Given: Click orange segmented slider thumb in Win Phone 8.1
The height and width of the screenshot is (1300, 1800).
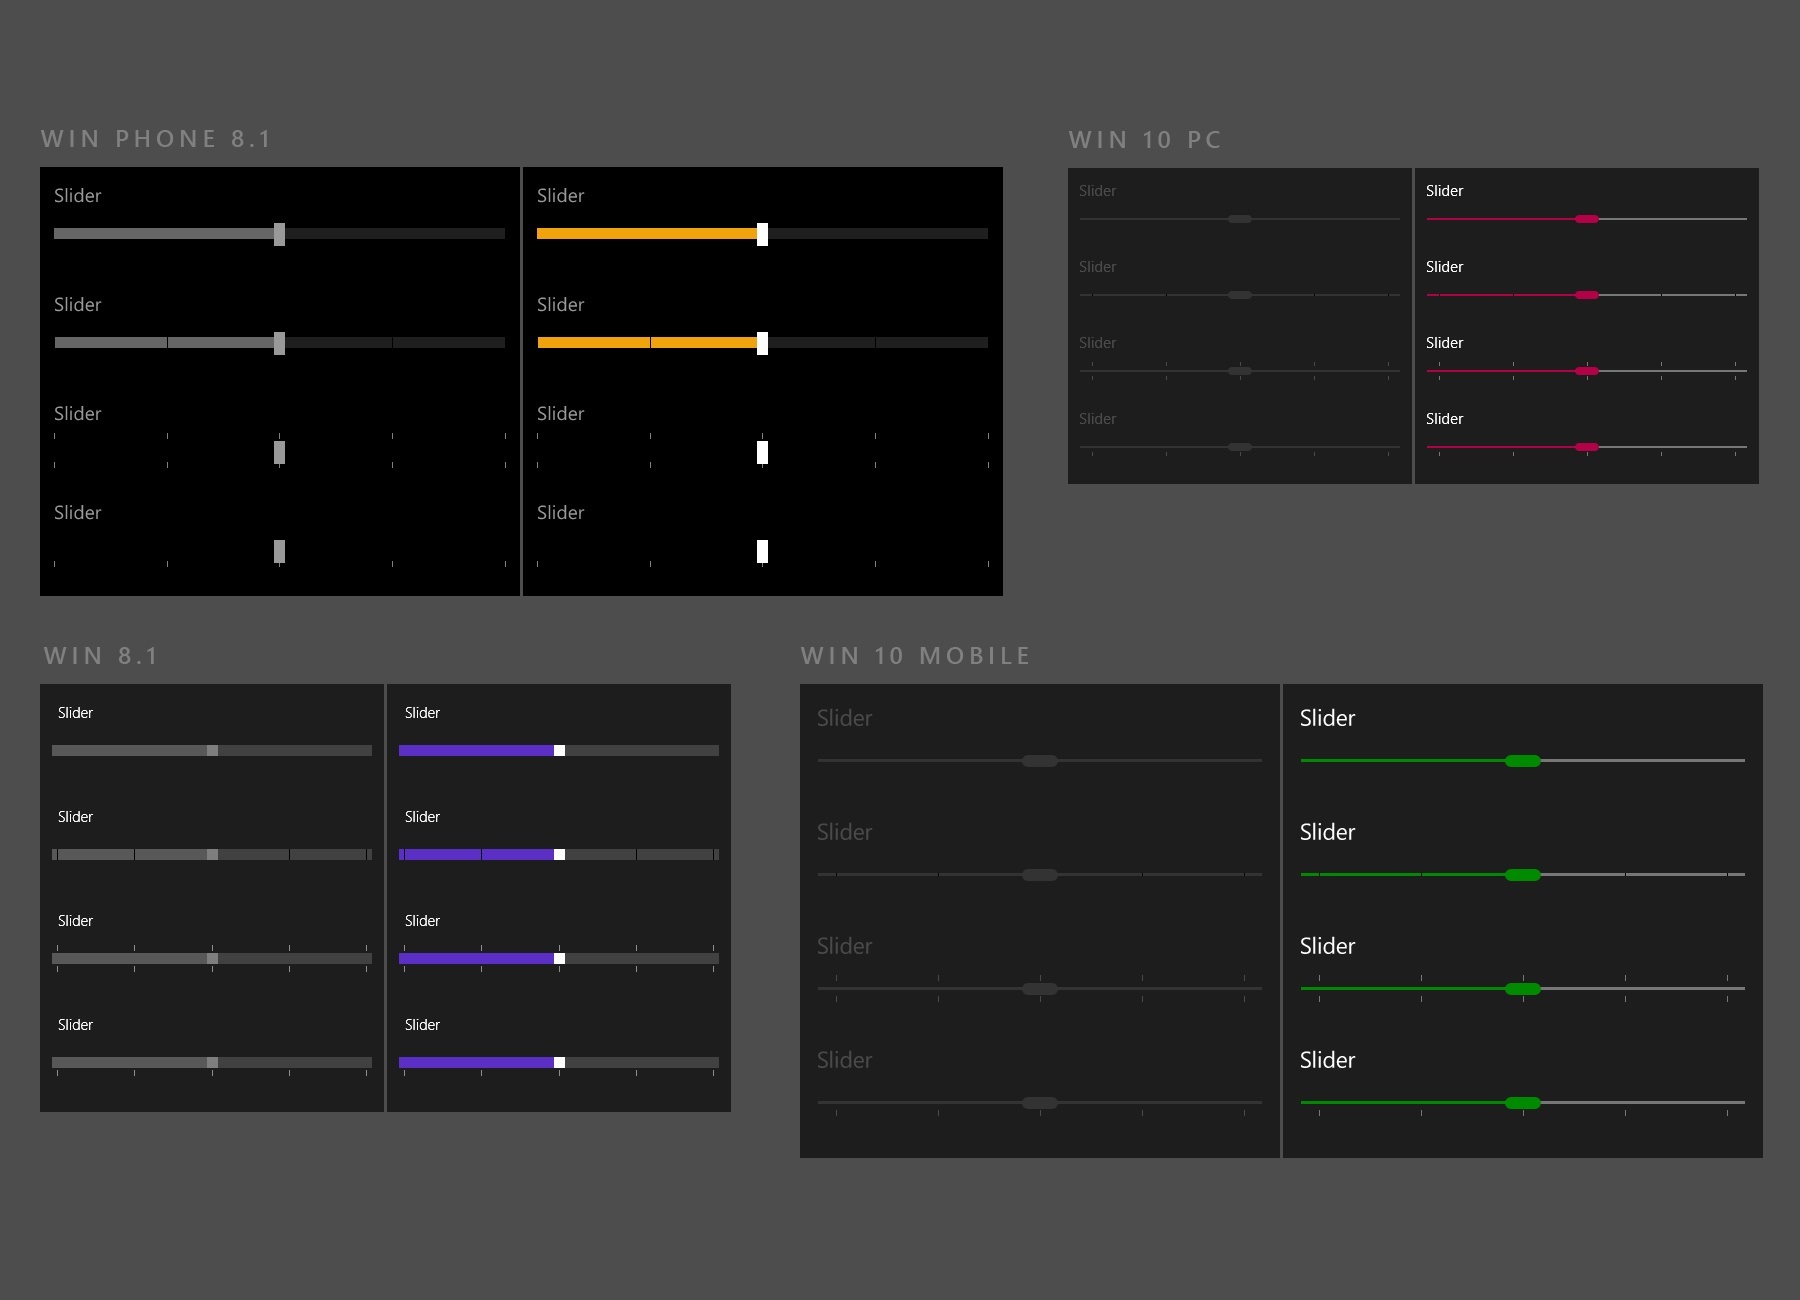Looking at the screenshot, I should 762,343.
